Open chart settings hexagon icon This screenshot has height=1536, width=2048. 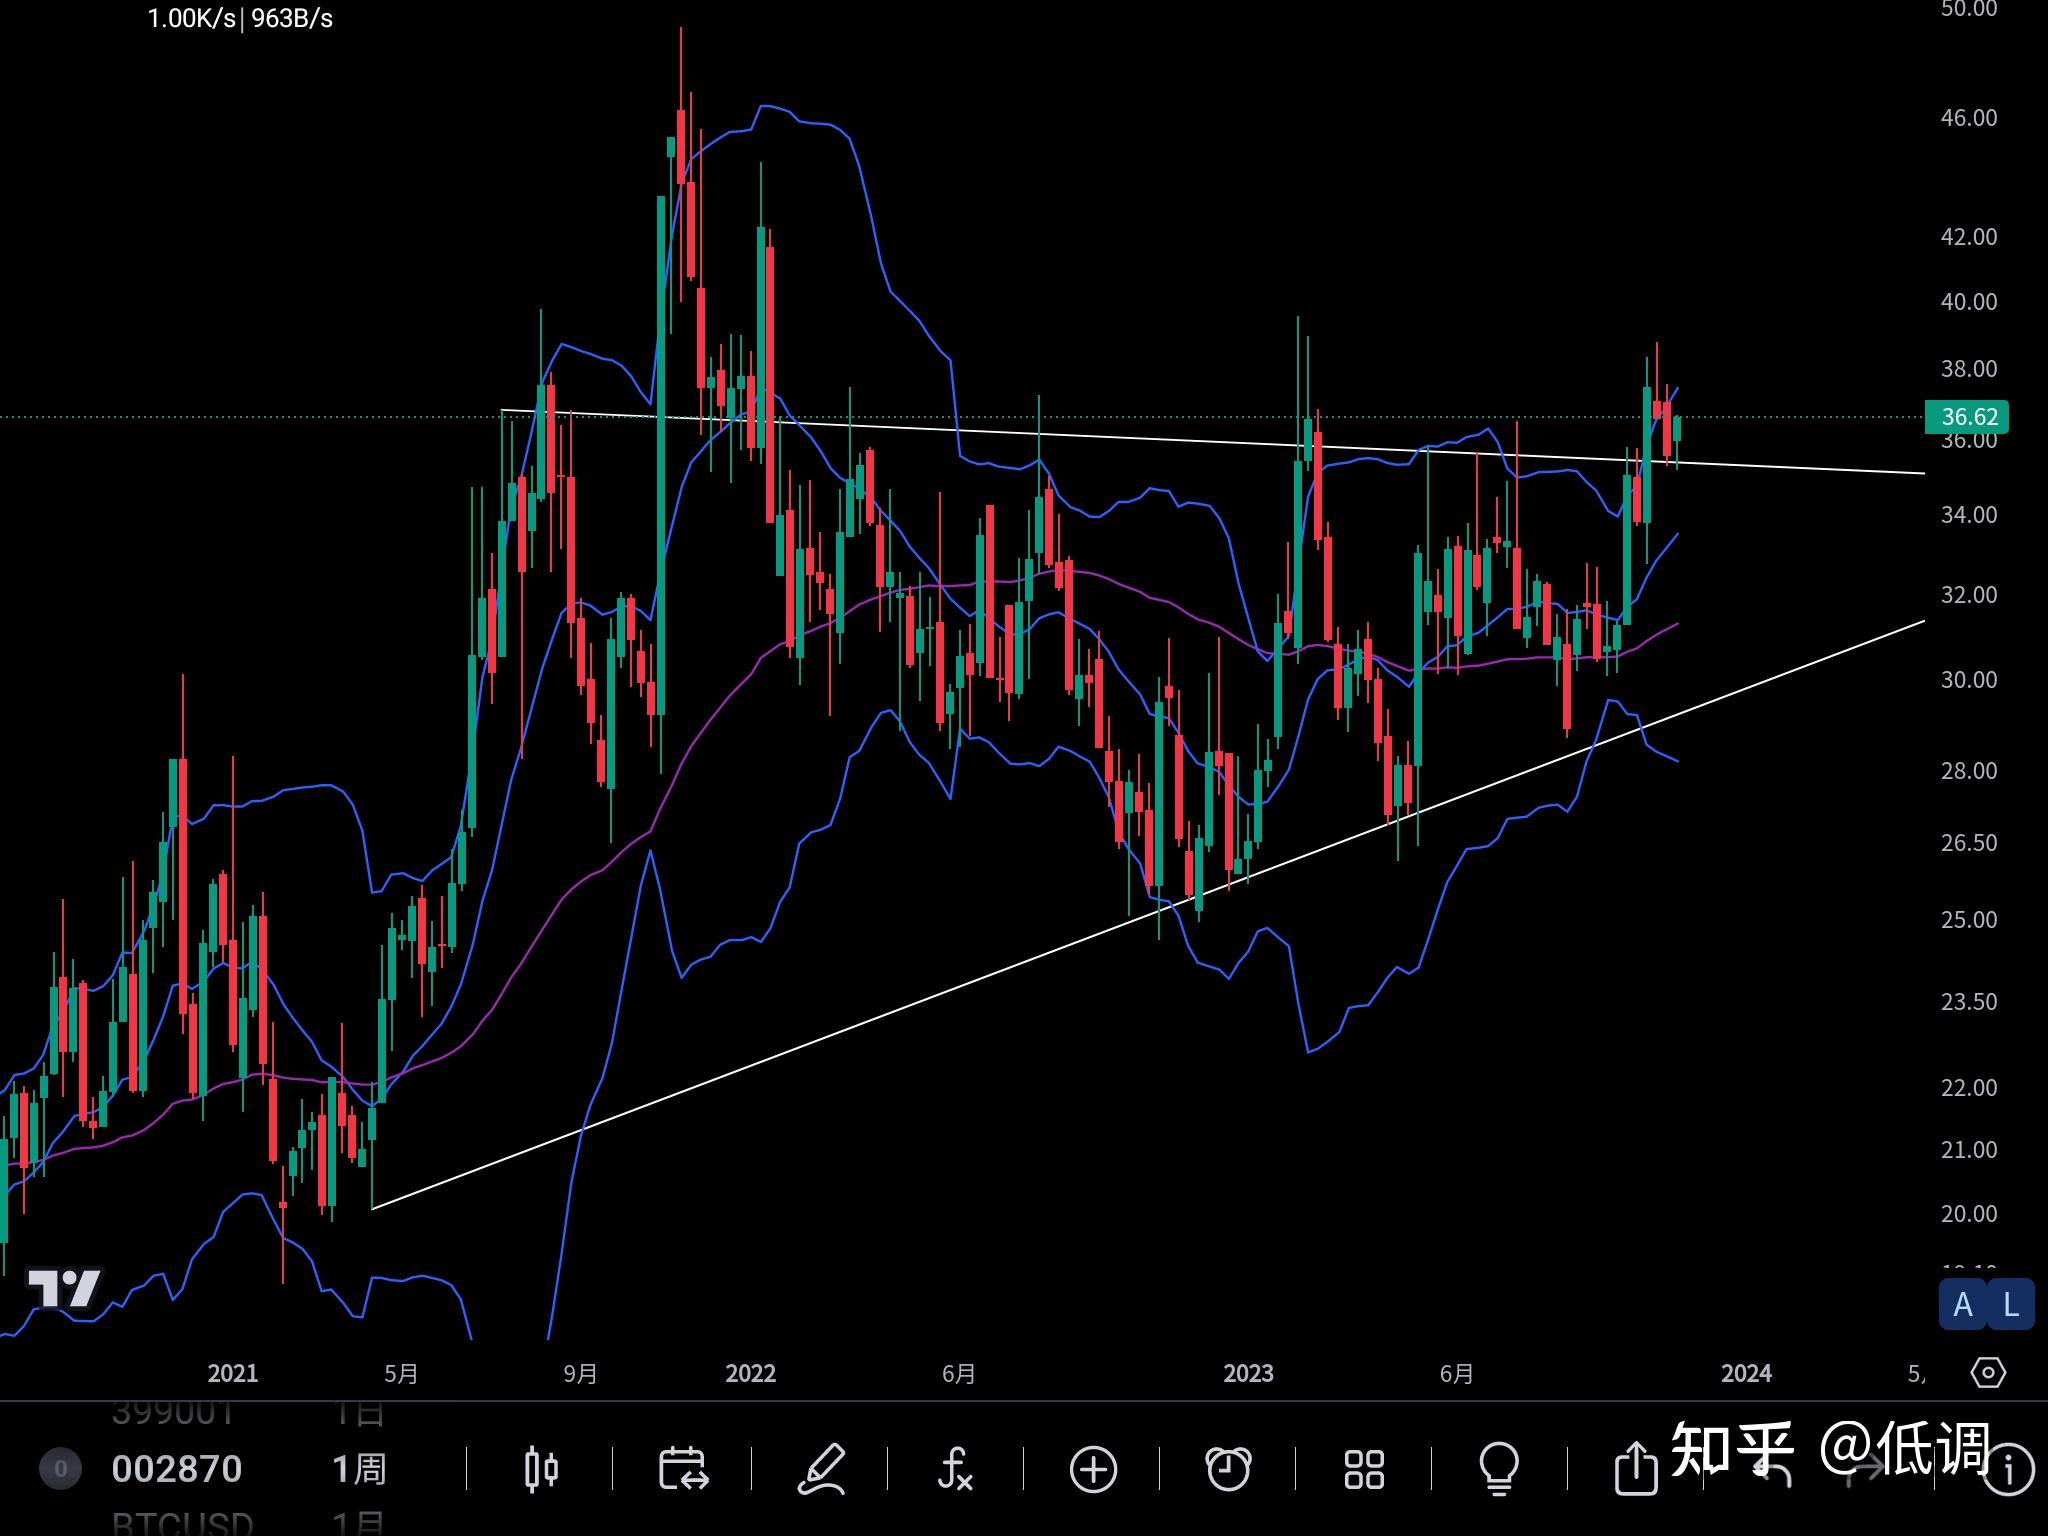click(1988, 1372)
